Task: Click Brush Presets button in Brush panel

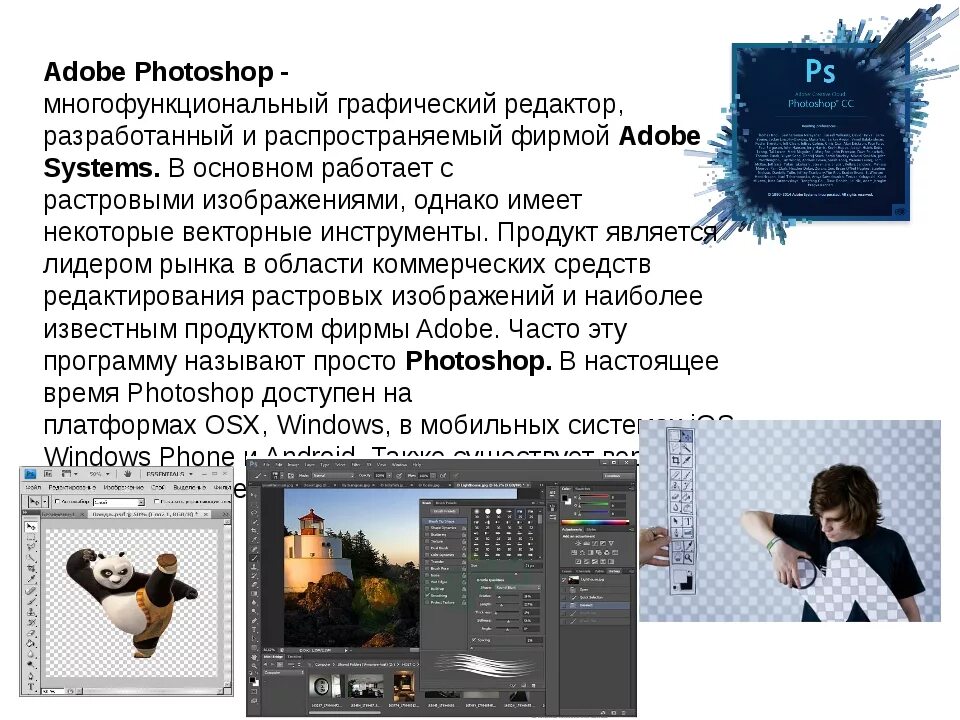Action: 444,511
